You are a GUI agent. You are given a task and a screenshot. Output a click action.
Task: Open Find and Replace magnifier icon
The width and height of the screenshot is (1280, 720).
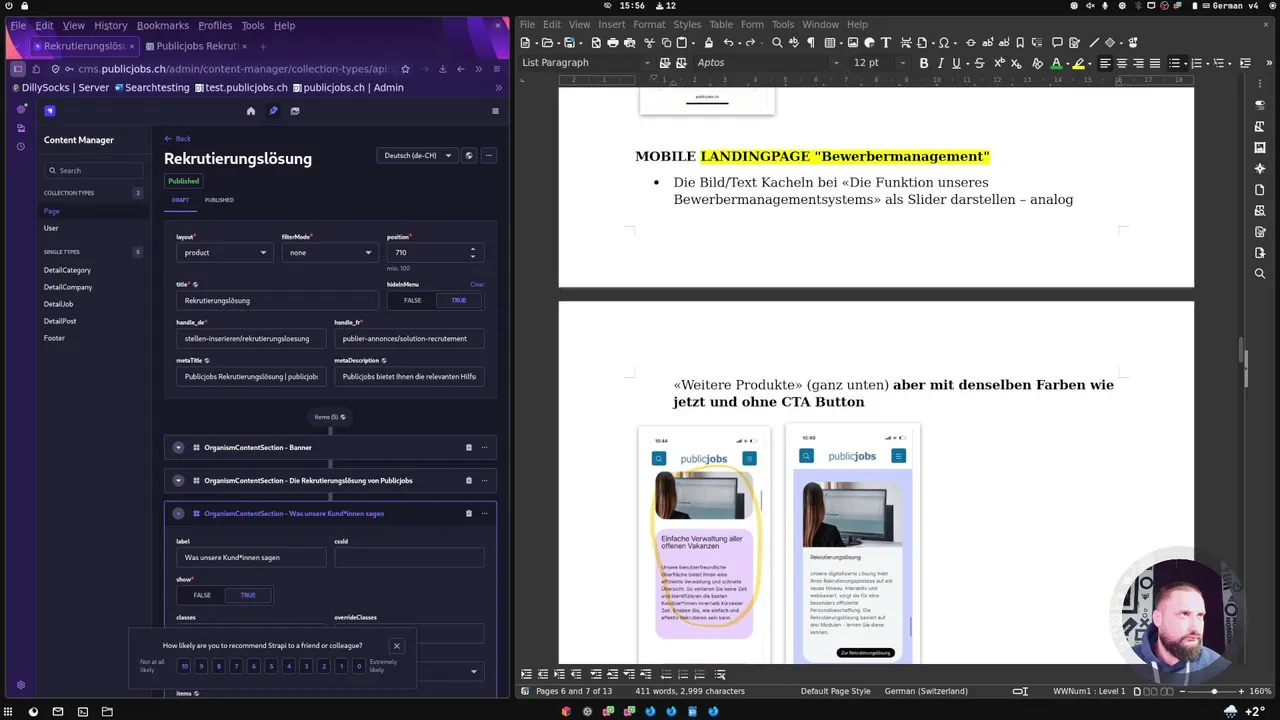tap(777, 43)
